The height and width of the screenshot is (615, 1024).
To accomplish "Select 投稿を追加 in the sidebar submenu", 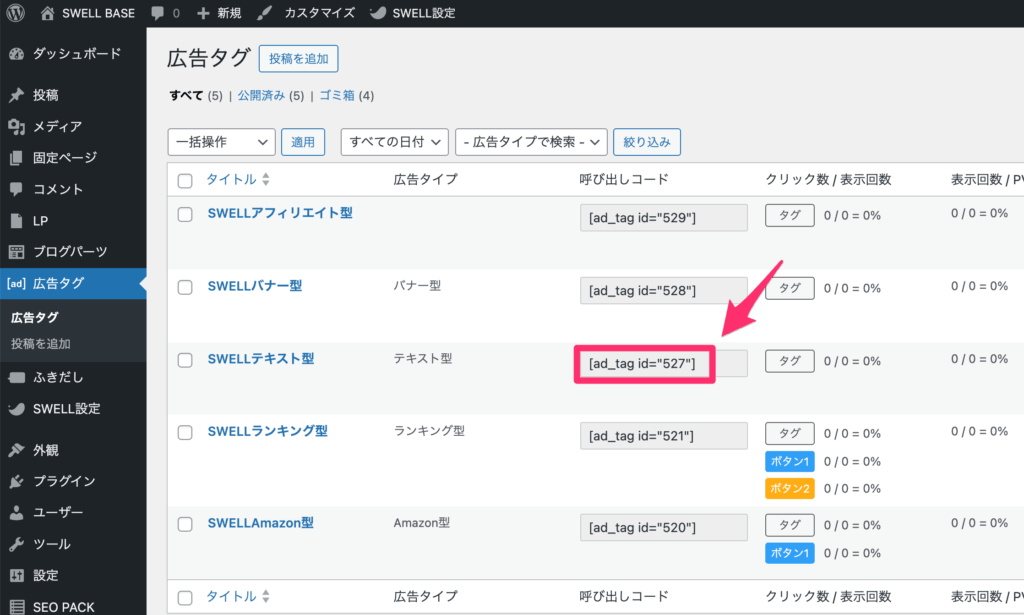I will [x=41, y=344].
